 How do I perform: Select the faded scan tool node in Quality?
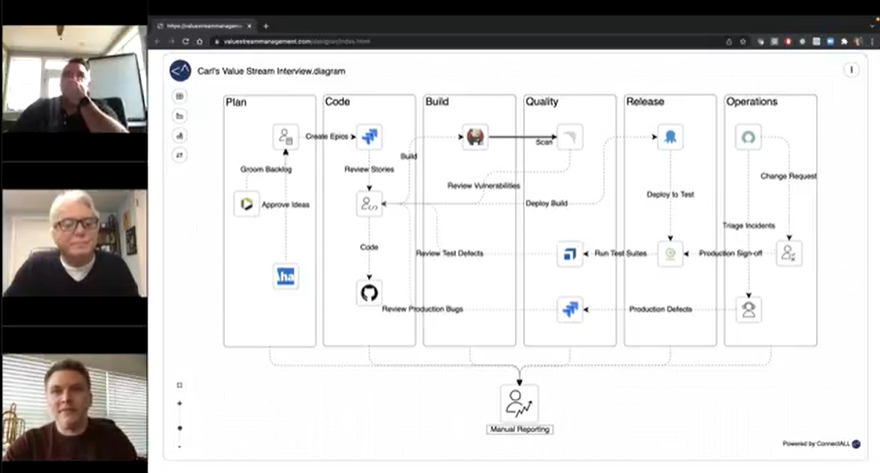[x=570, y=137]
